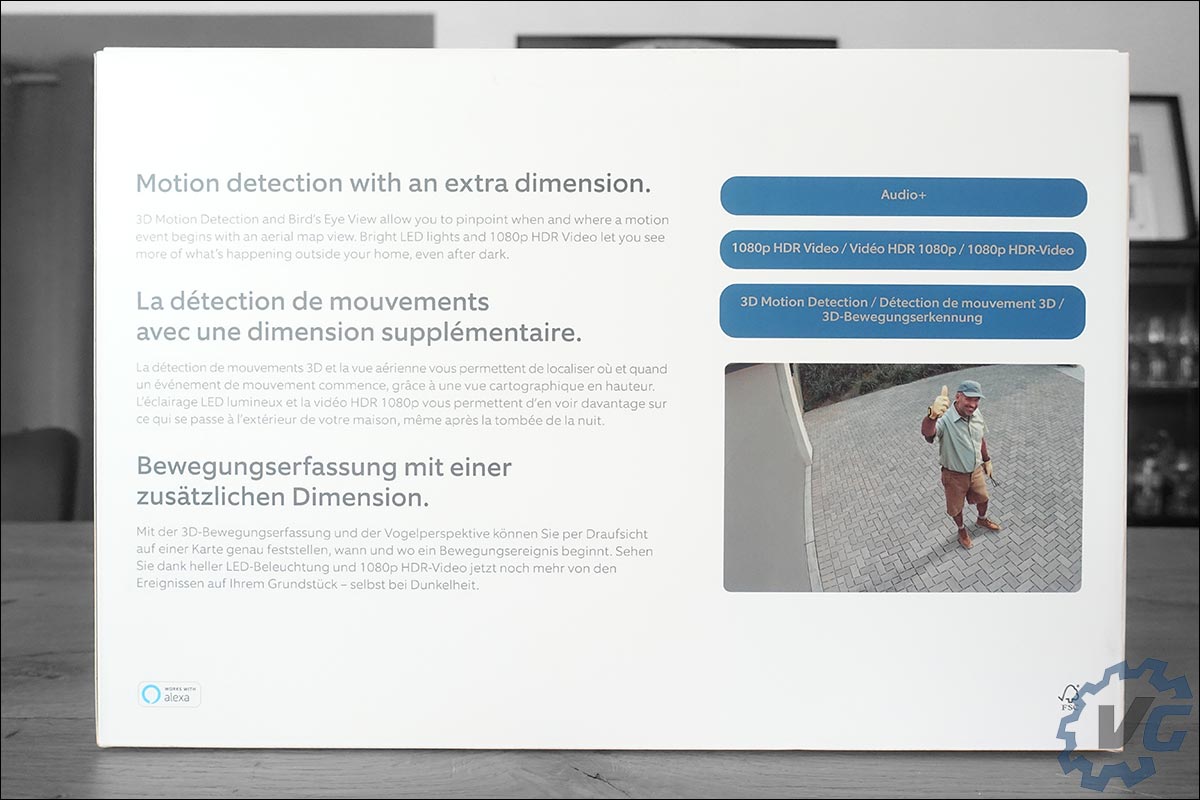This screenshot has width=1200, height=800.
Task: Click the French paragraph about vue aérienne
Action: [x=402, y=395]
